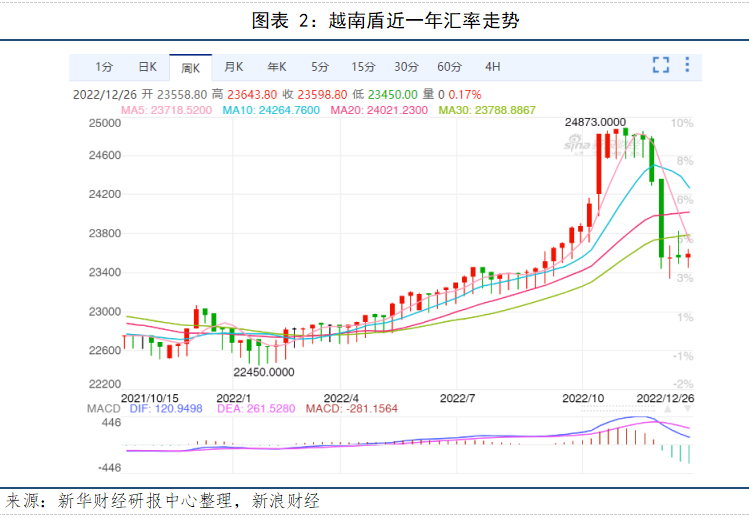
Task: Select the 60分 interval tab
Action: (x=448, y=67)
